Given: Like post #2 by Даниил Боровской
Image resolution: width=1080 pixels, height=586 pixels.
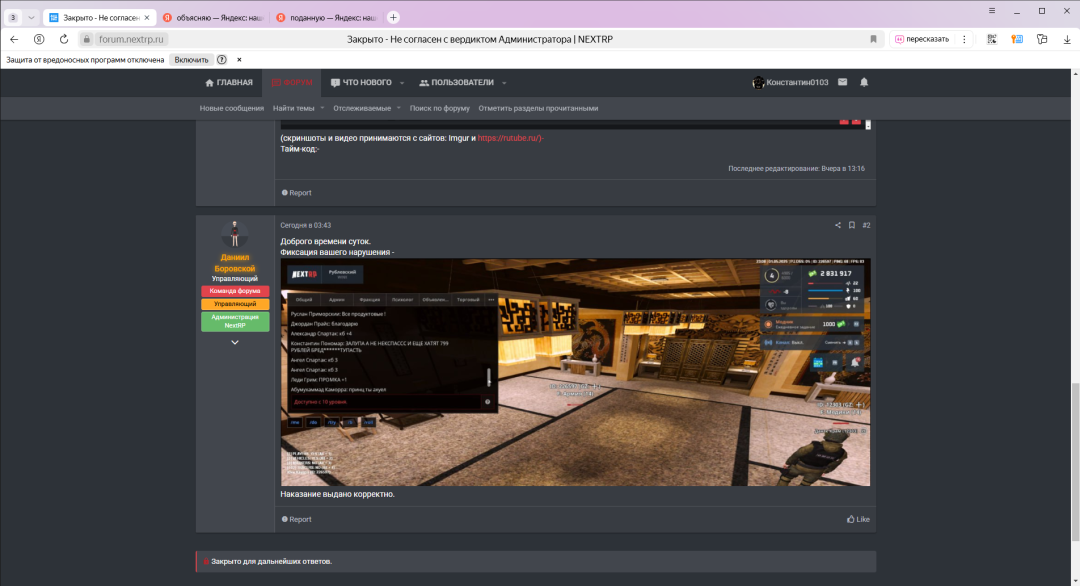Looking at the screenshot, I should tap(858, 519).
